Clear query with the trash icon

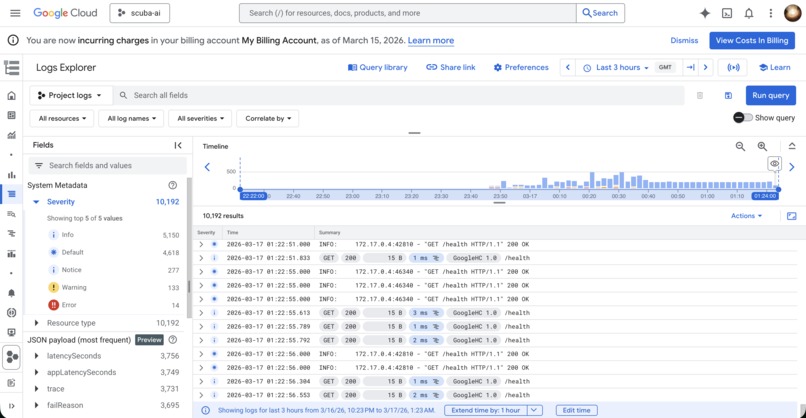tap(700, 95)
